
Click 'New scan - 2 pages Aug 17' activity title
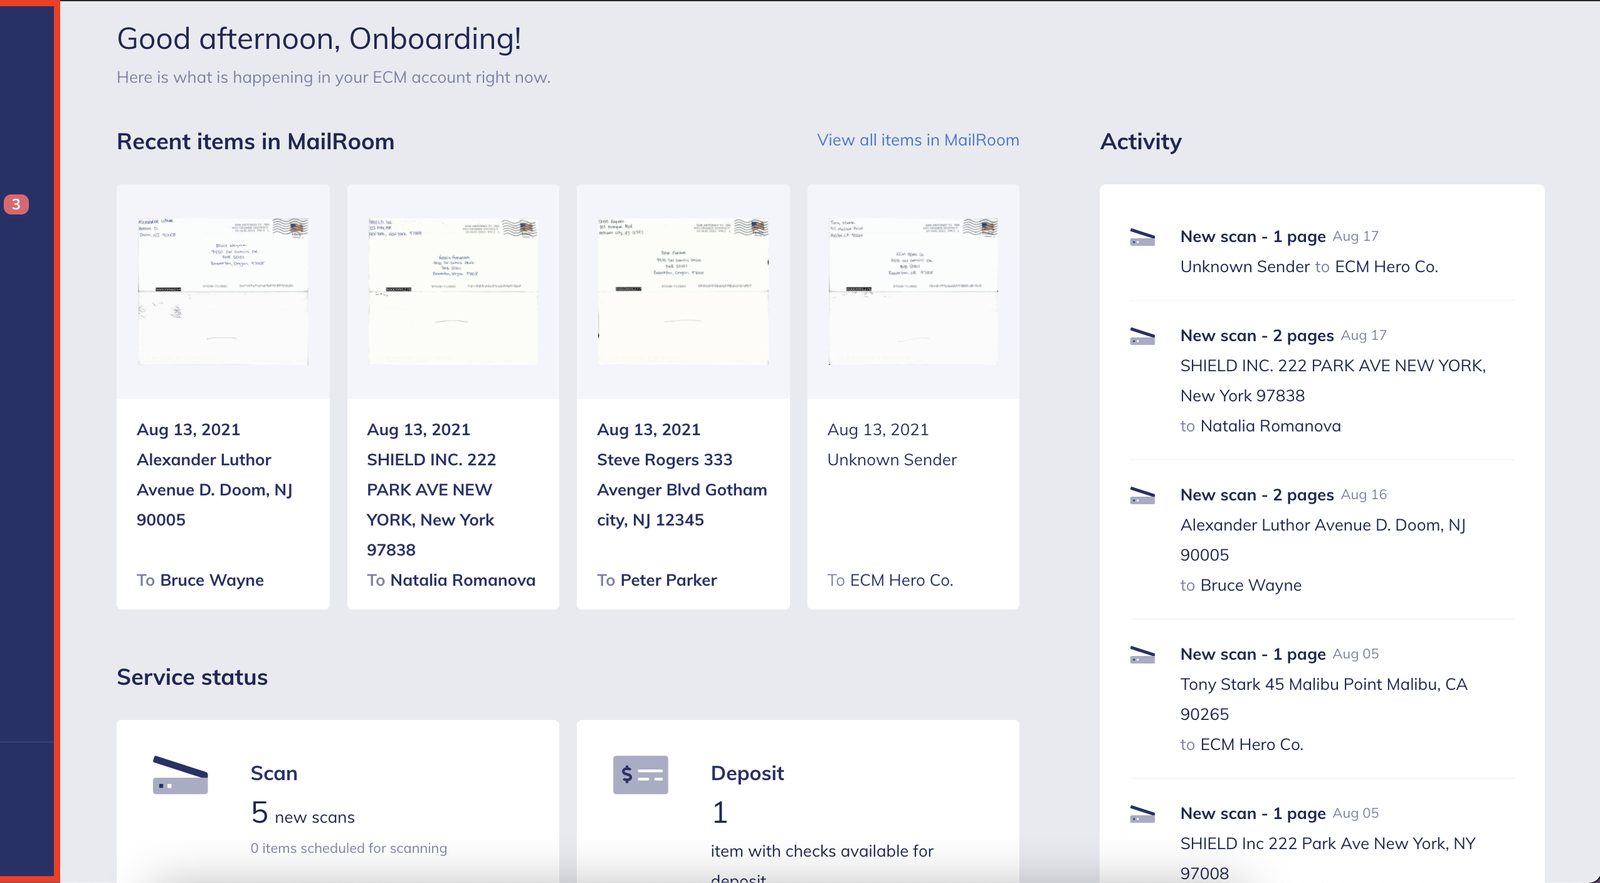[1283, 336]
